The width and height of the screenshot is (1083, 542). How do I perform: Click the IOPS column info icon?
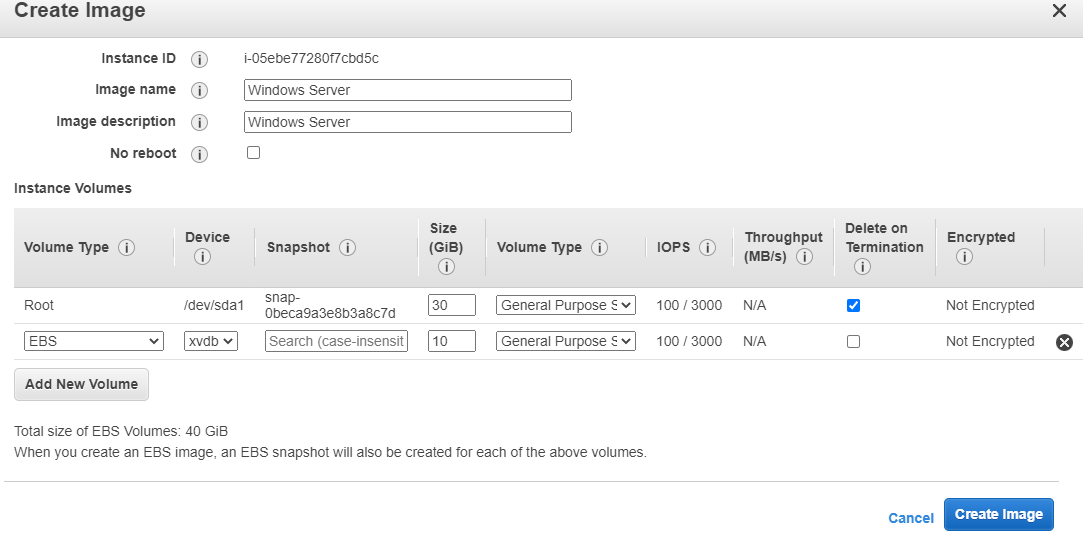click(707, 247)
